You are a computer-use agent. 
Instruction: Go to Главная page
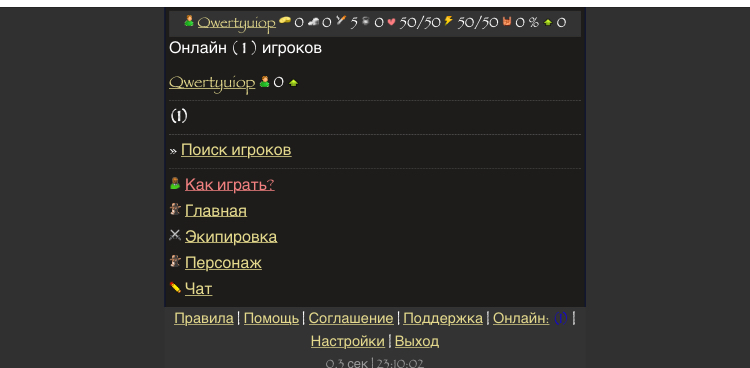click(216, 211)
